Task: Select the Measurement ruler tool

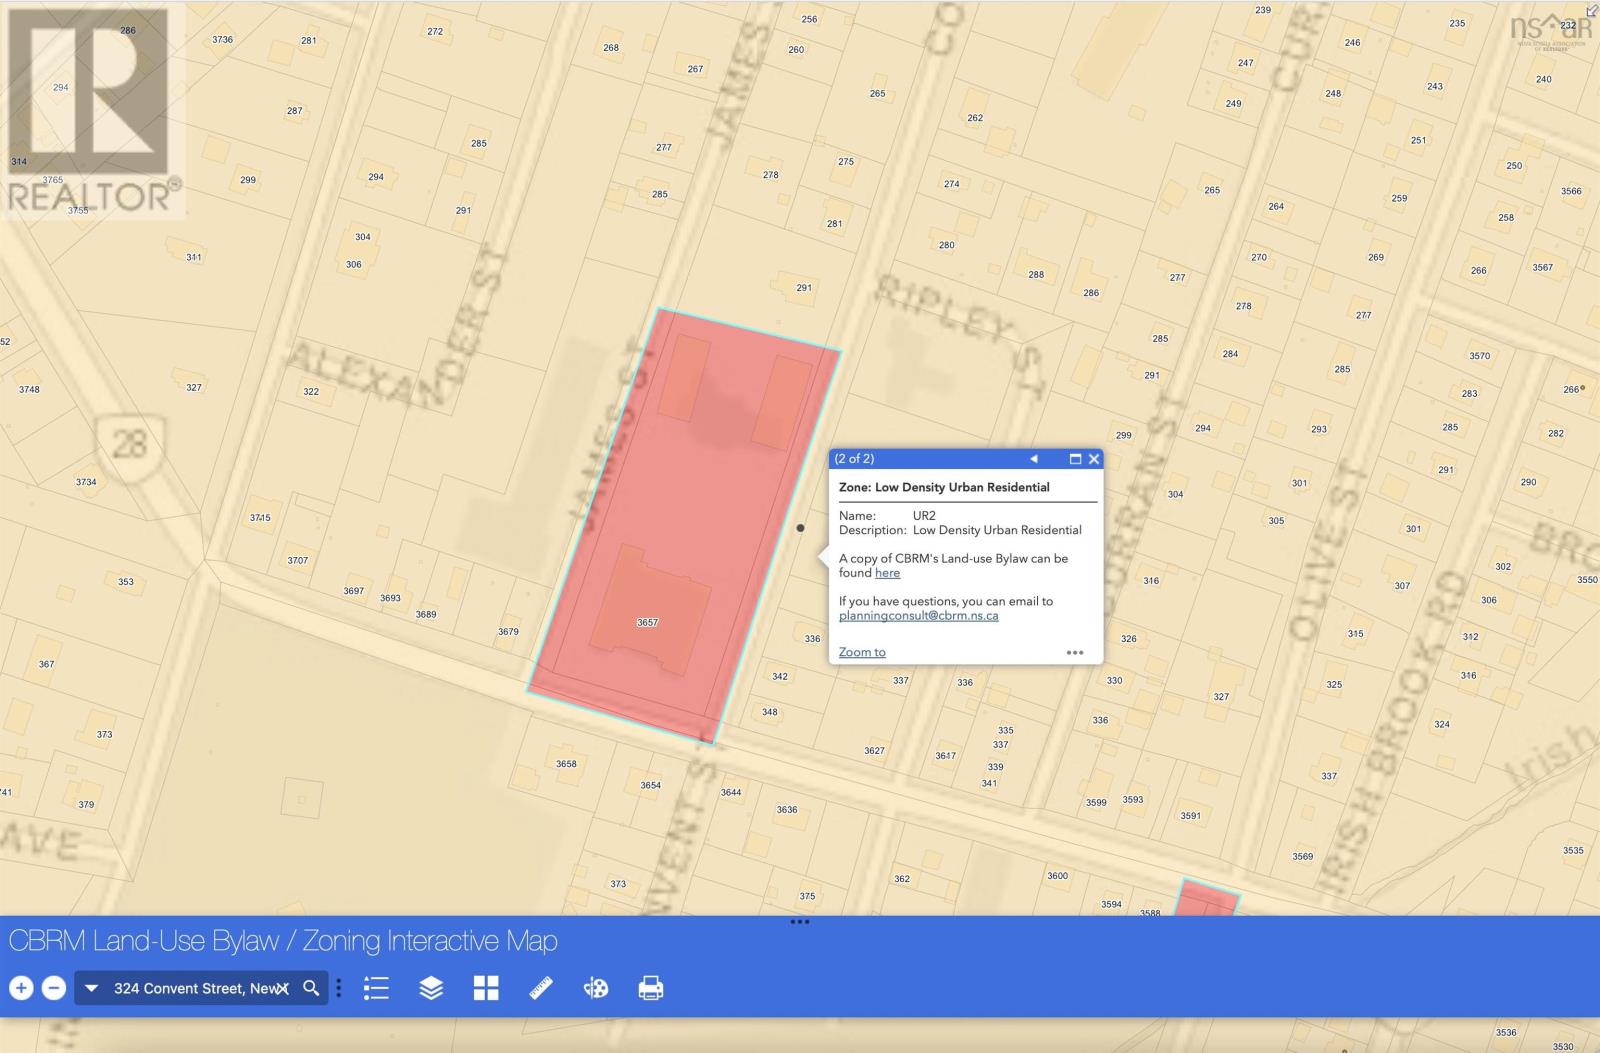Action: (541, 988)
